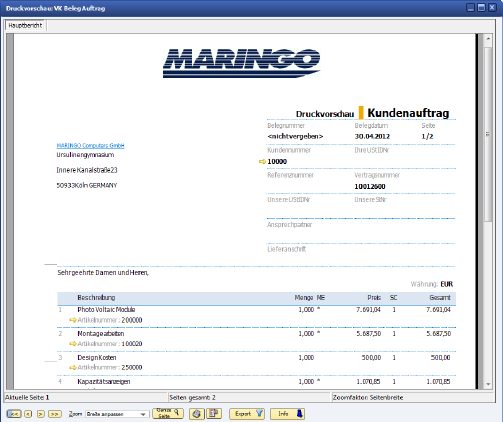
Task: Click the vertical scrollbar thumb
Action: click(488, 134)
